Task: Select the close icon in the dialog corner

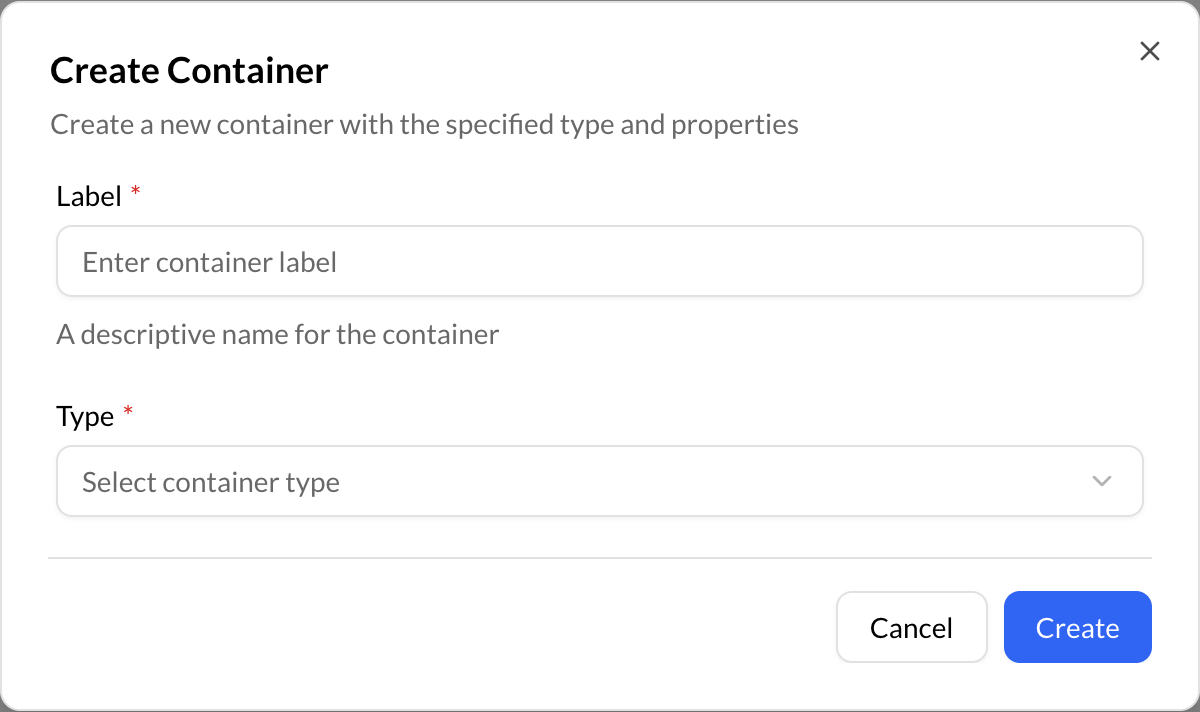Action: 1149,51
